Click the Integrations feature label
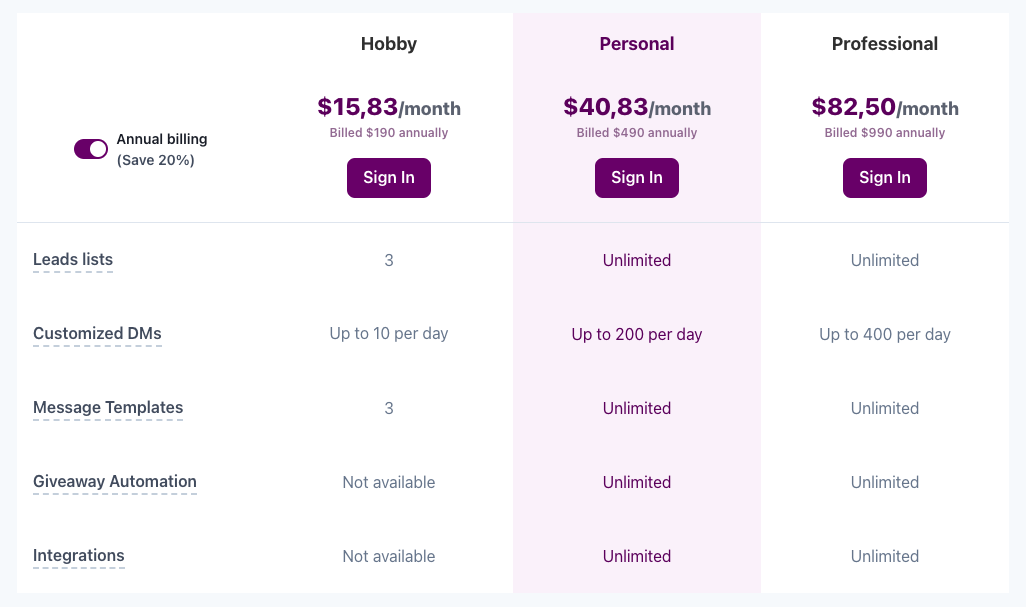Viewport: 1026px width, 607px height. [x=79, y=556]
